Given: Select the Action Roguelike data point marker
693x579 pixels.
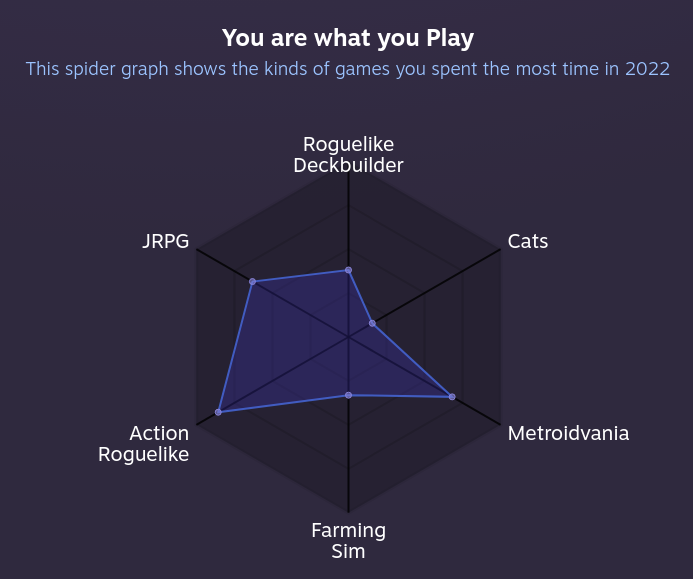Looking at the screenshot, I should (218, 412).
